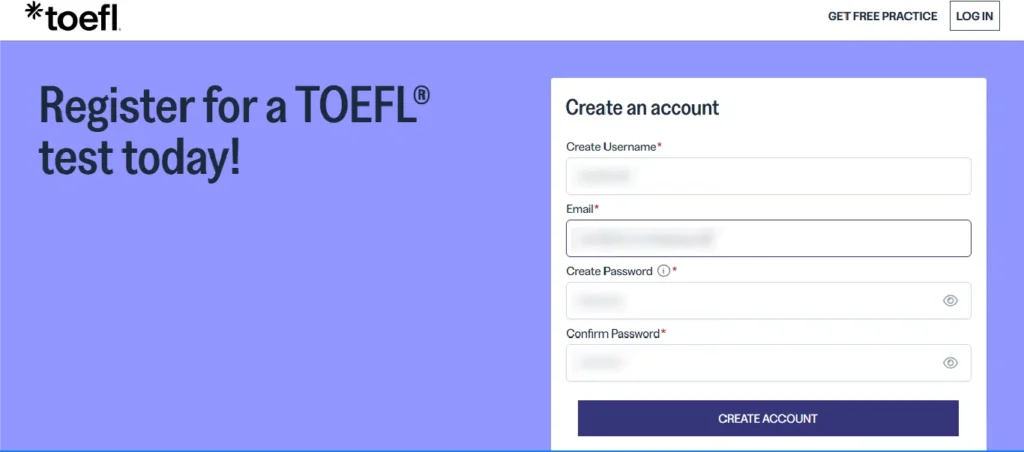Click the 'Confirm Password' label text

(x=612, y=333)
